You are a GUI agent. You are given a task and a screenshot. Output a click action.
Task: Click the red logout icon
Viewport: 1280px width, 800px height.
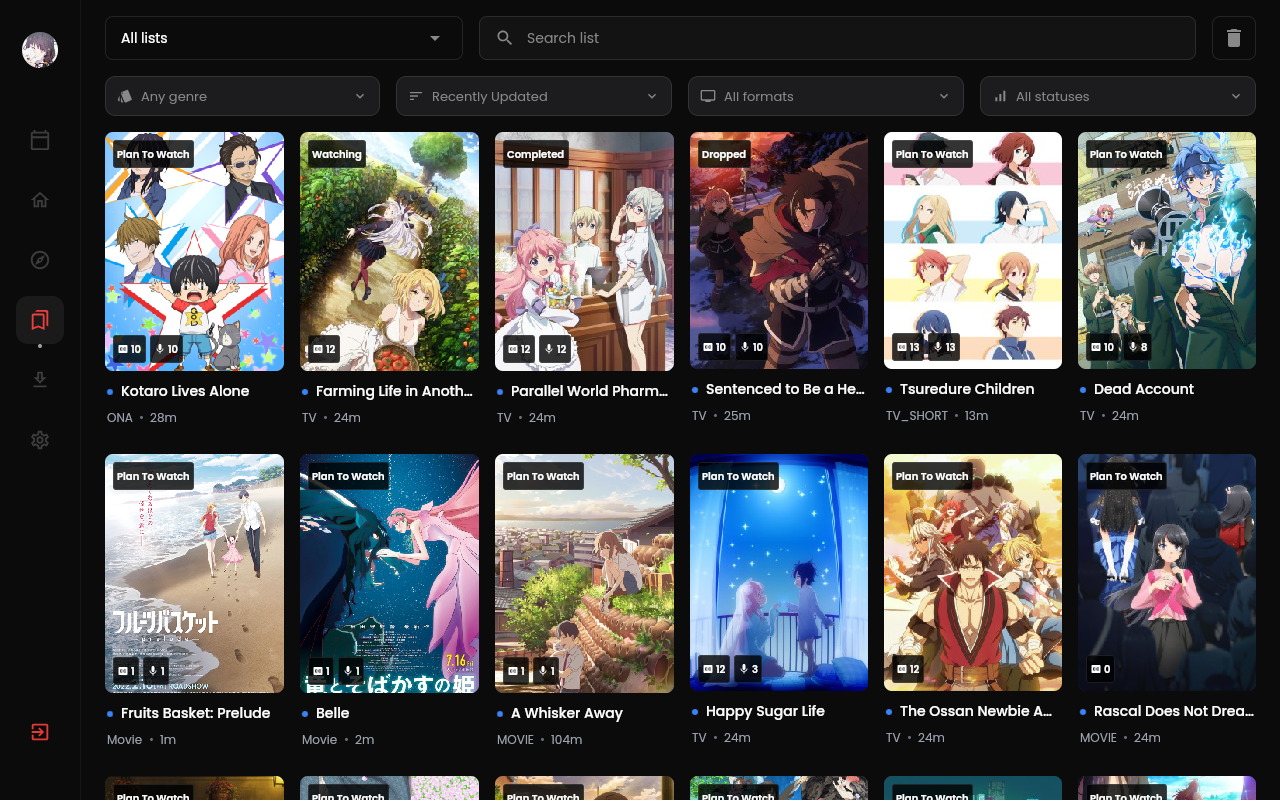40,732
